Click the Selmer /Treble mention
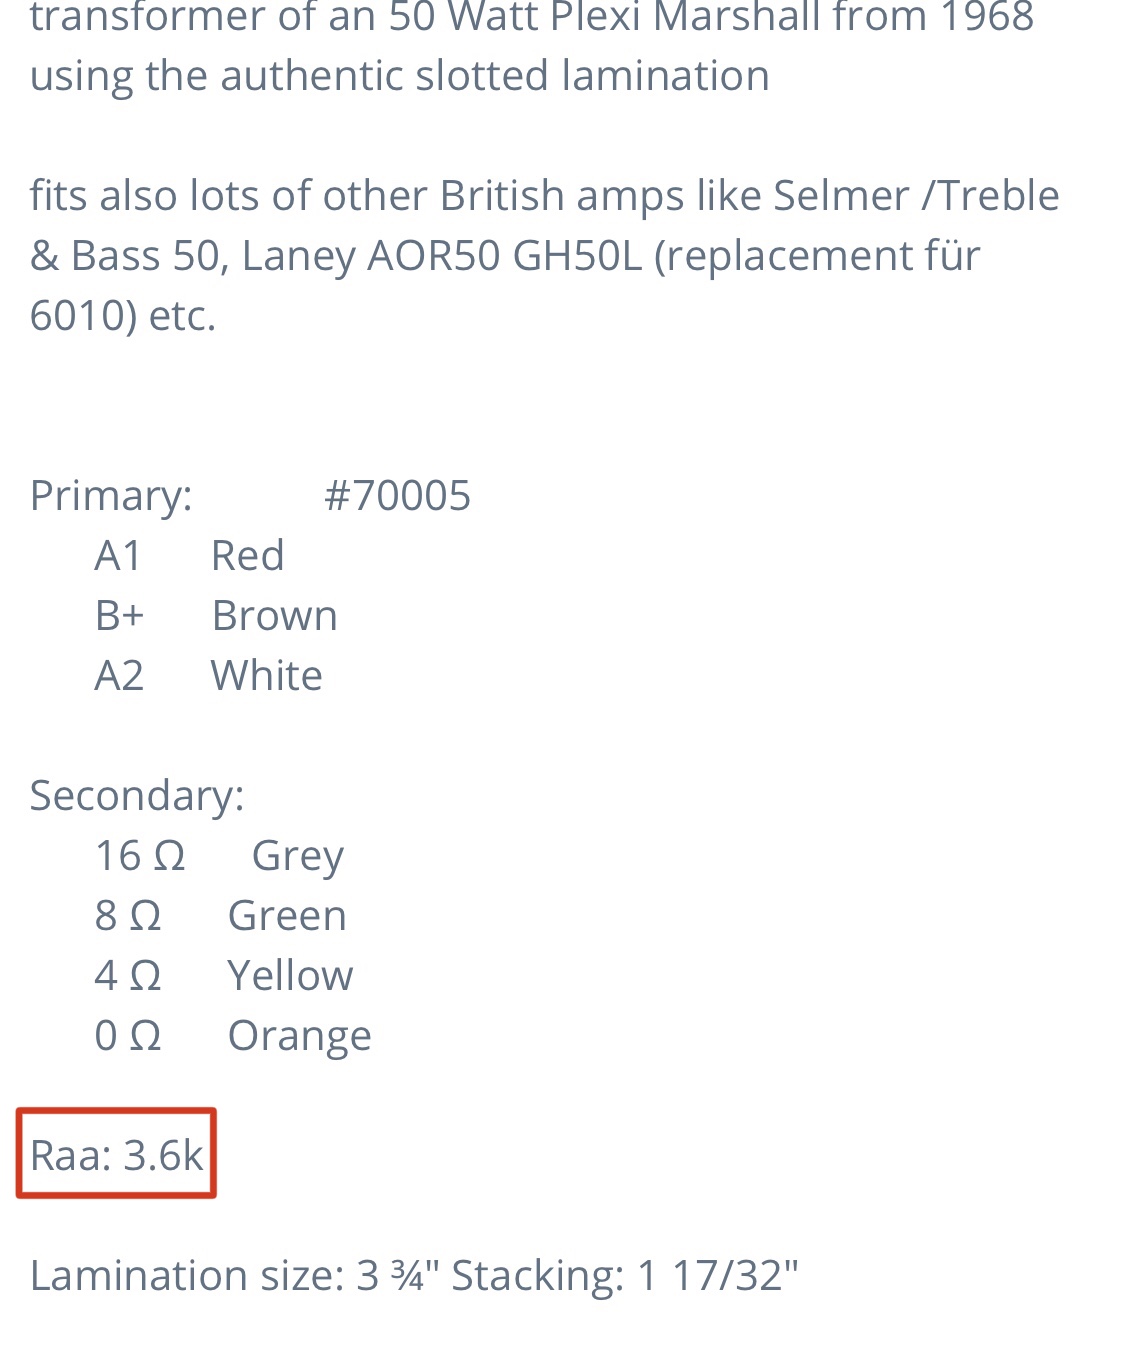Screen dimensions: 1124x1351 (916, 195)
